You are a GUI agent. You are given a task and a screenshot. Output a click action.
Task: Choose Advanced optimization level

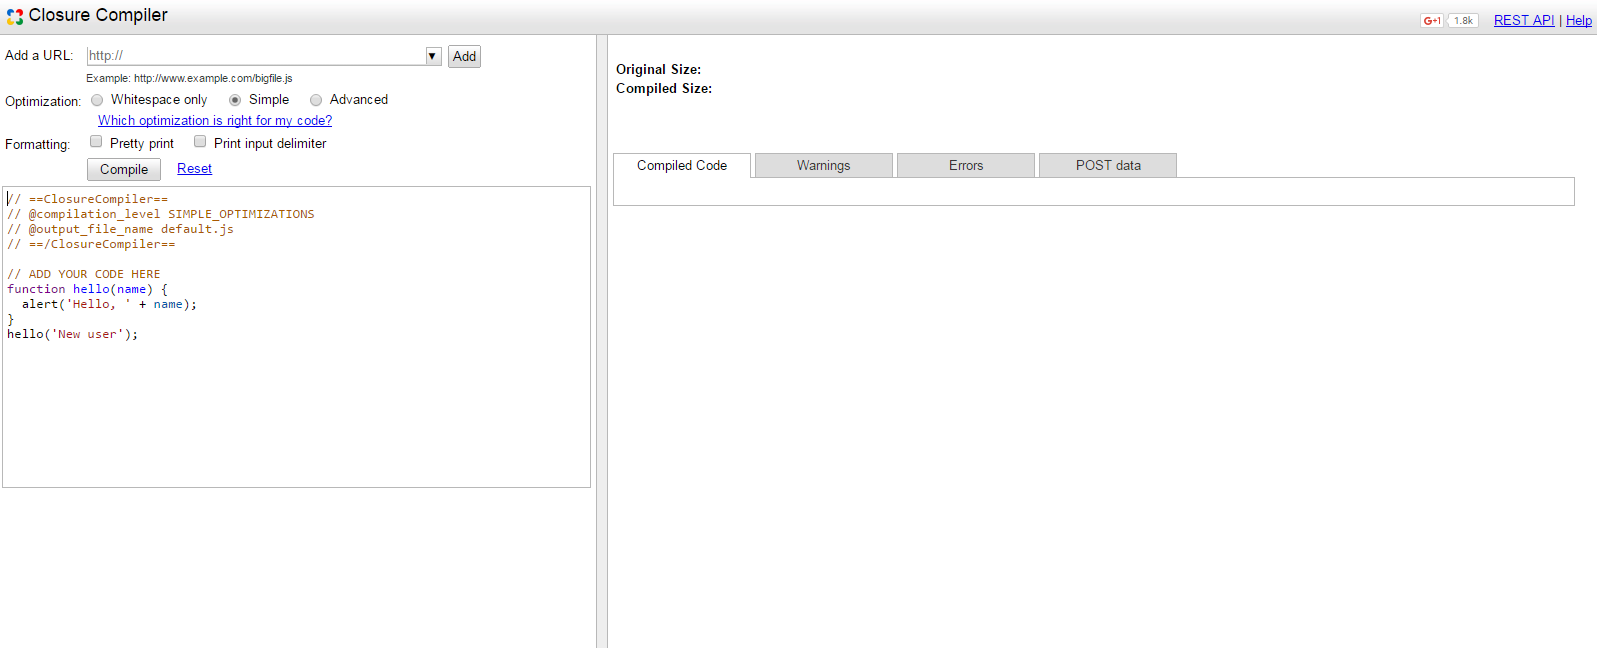pos(316,100)
